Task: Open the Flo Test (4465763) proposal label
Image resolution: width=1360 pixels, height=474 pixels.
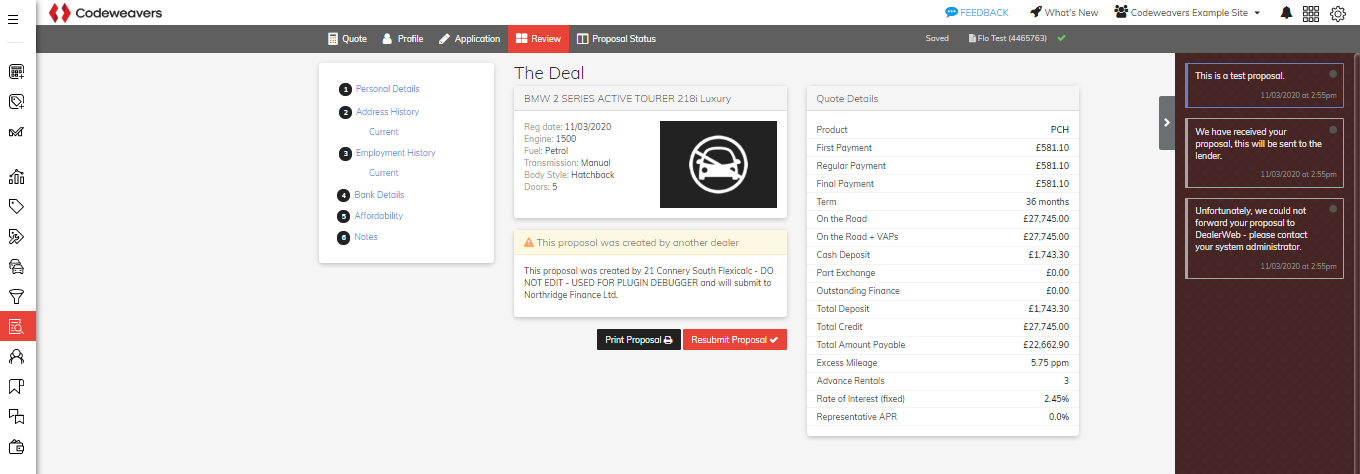Action: [1008, 39]
